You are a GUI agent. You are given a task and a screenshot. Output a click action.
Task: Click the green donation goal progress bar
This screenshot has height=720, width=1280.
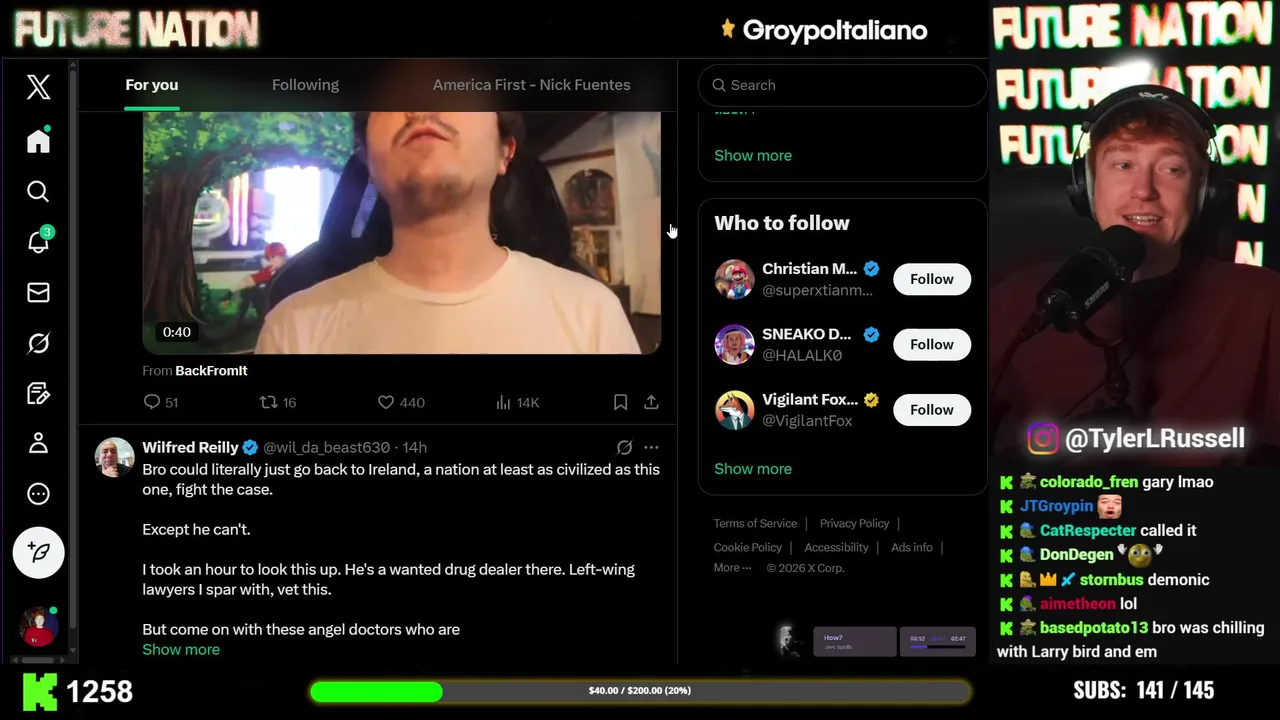click(x=640, y=691)
